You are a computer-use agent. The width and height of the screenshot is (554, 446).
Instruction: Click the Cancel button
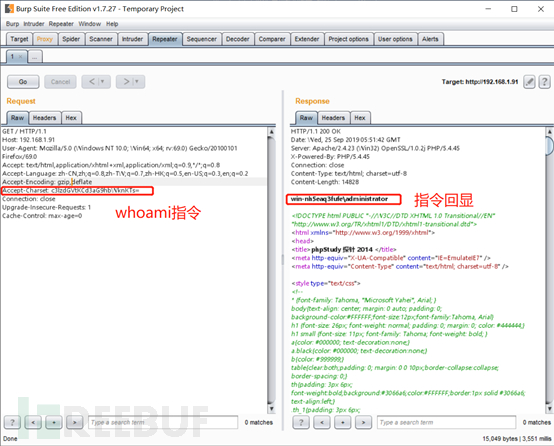click(60, 82)
